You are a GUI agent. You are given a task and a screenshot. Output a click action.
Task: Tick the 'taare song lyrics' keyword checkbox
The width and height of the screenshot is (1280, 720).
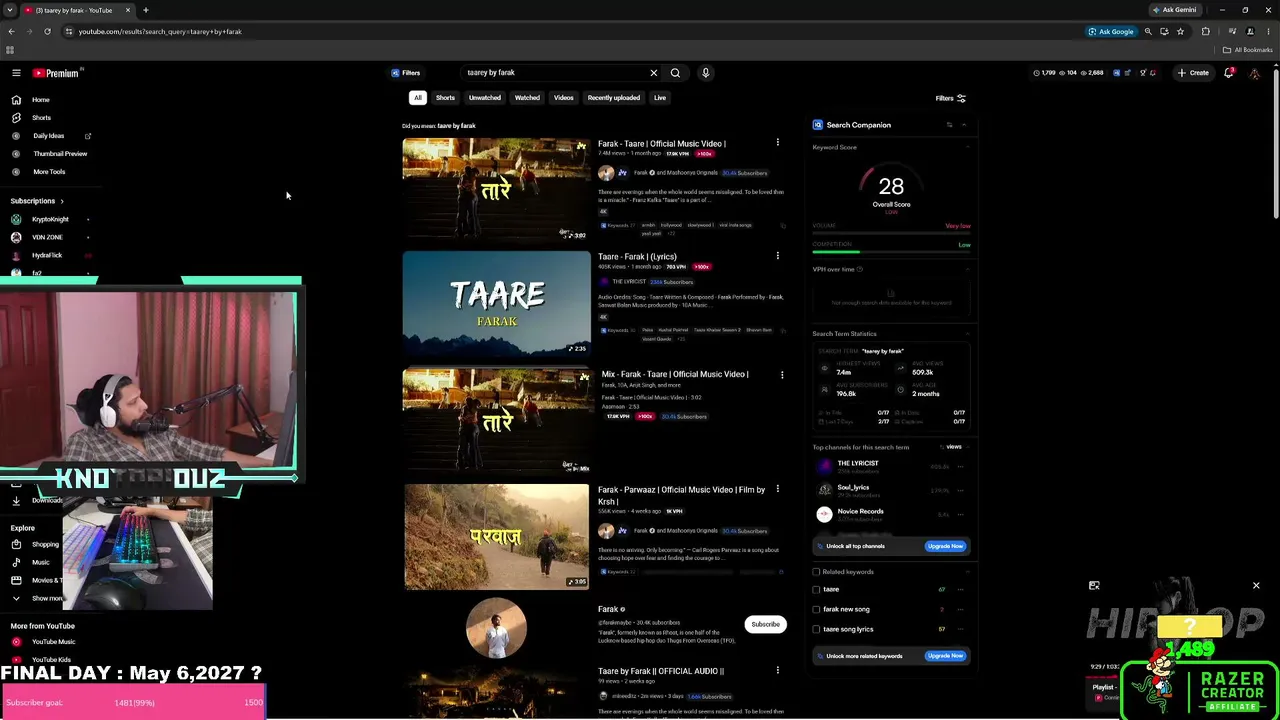[x=816, y=629]
